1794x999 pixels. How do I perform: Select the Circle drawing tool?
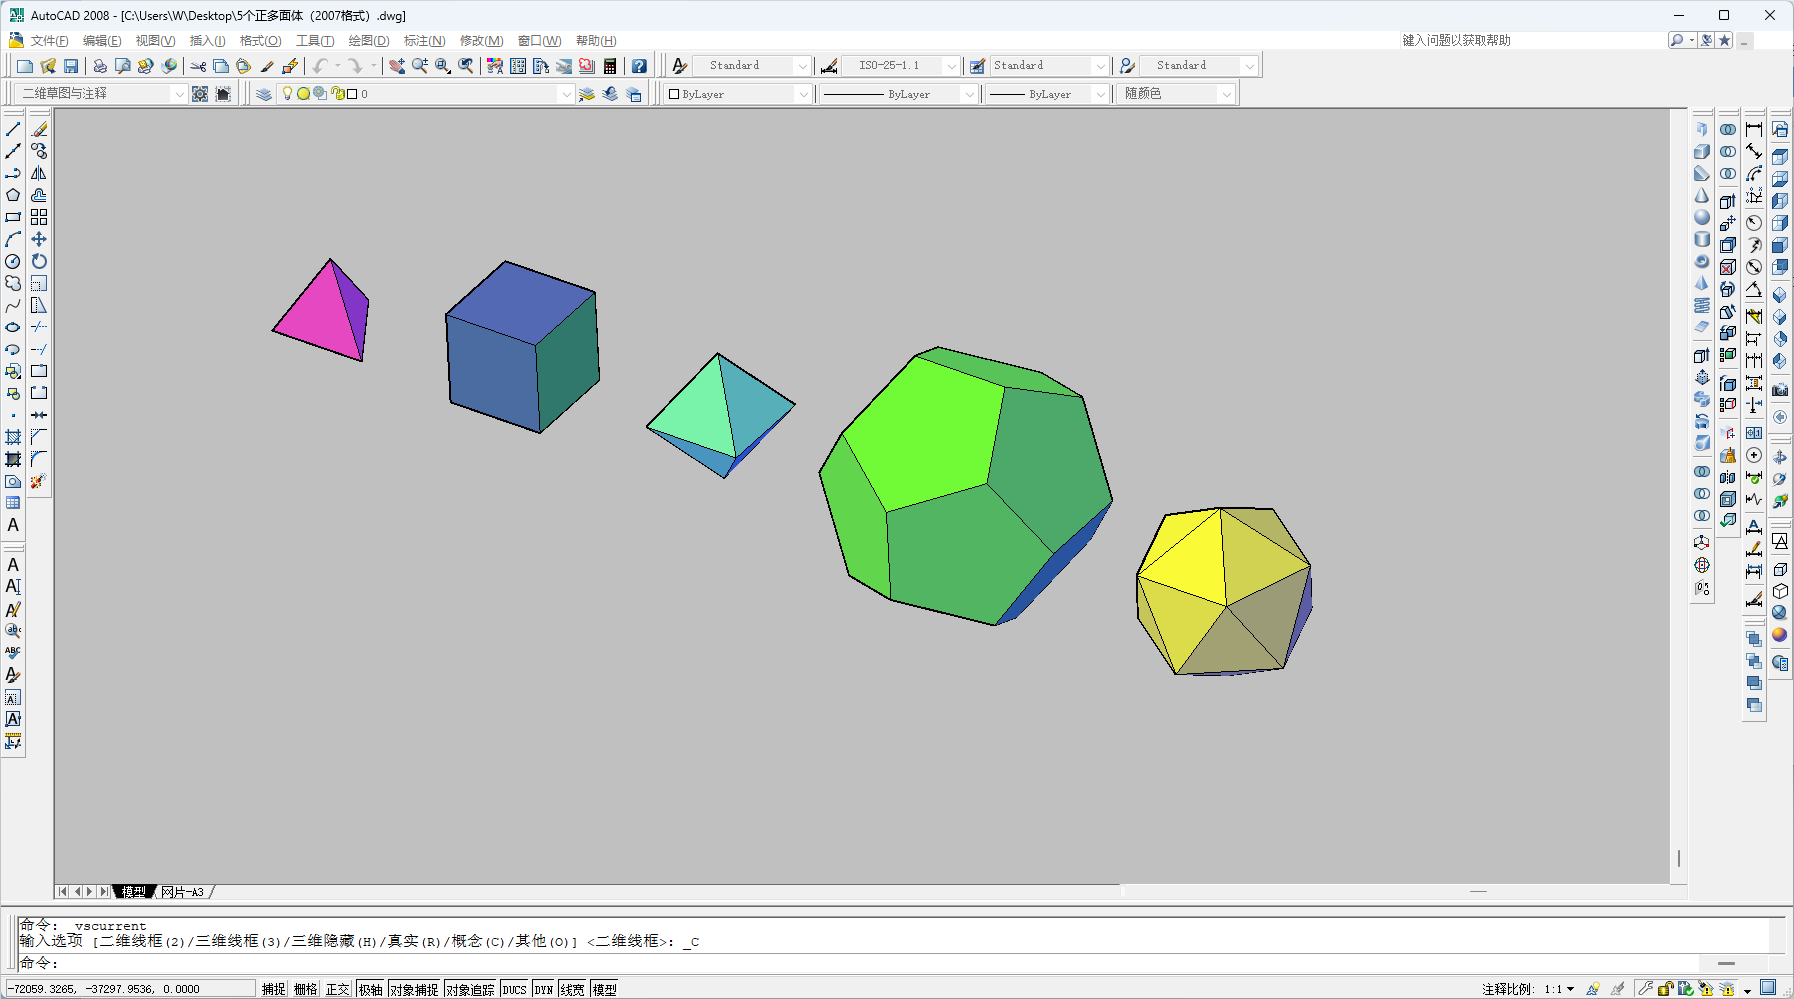point(13,261)
